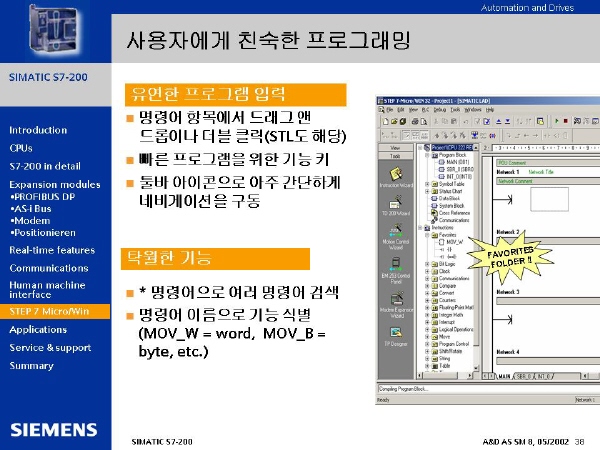The height and width of the screenshot is (450, 600).
Task: Select the MAIN editor tab
Action: click(505, 377)
